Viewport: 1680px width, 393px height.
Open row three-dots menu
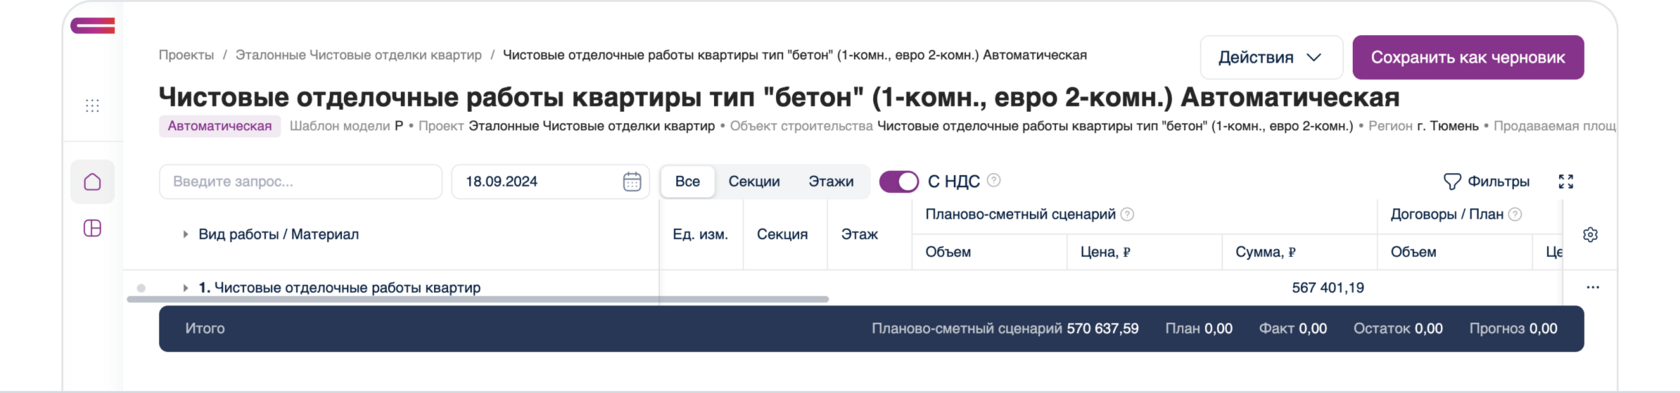[1593, 287]
